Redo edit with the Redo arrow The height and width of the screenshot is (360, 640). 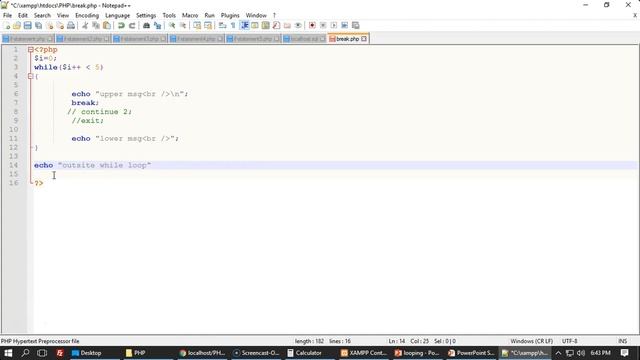[x=132, y=25]
